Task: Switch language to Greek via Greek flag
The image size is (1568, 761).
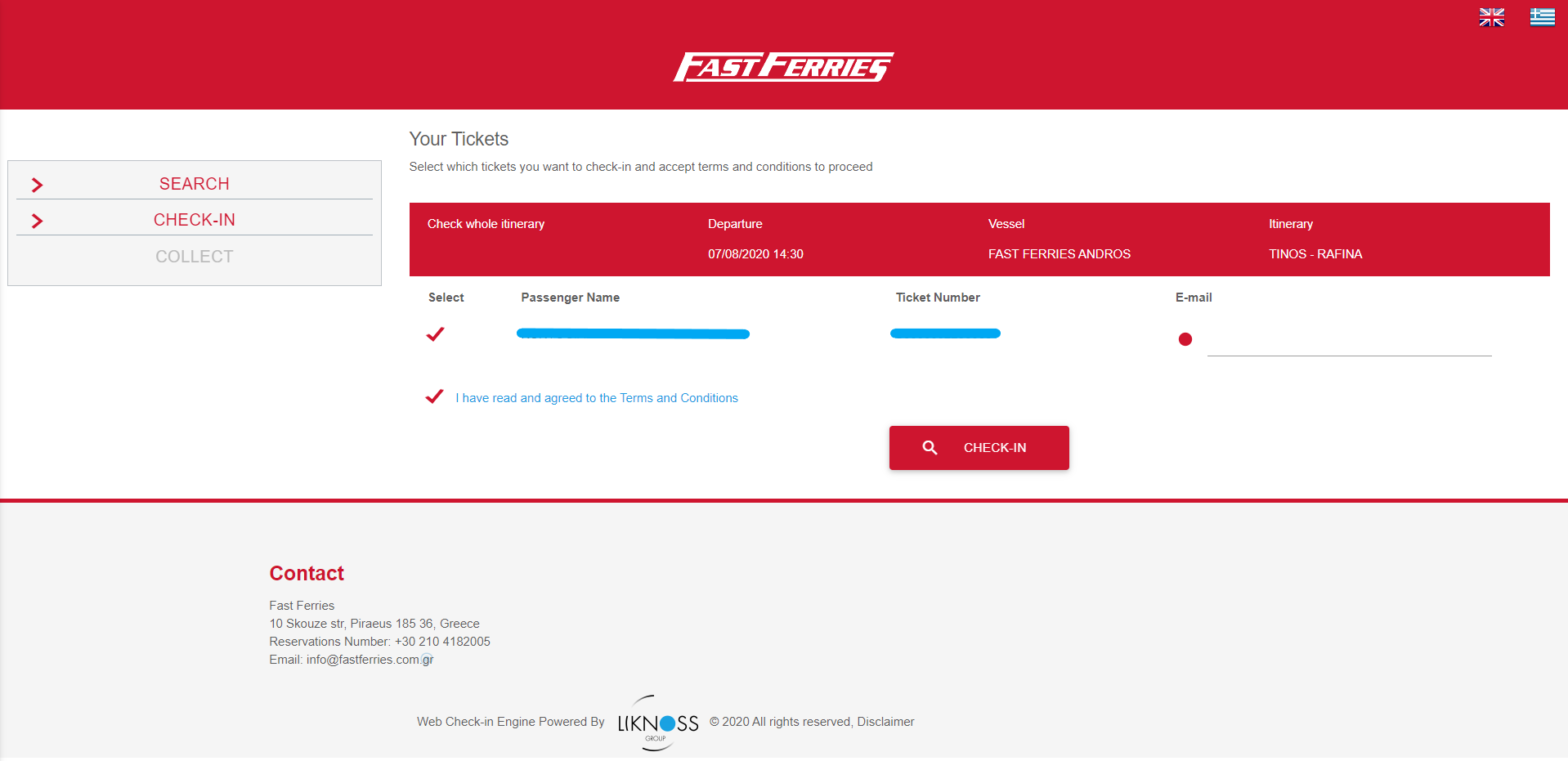Action: (x=1541, y=17)
